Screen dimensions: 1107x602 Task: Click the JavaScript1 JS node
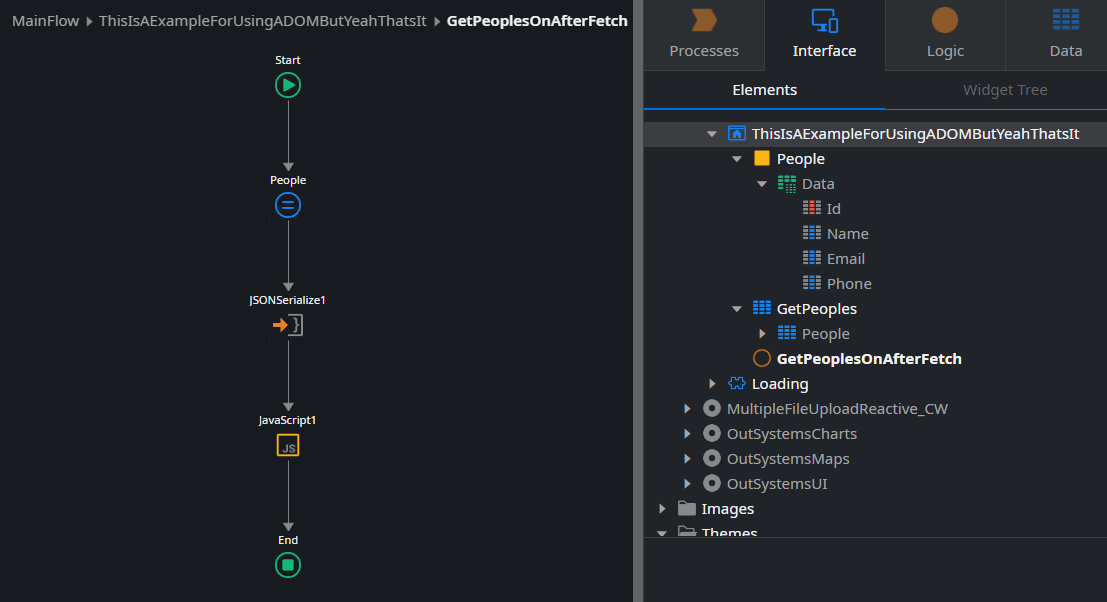[x=288, y=446]
